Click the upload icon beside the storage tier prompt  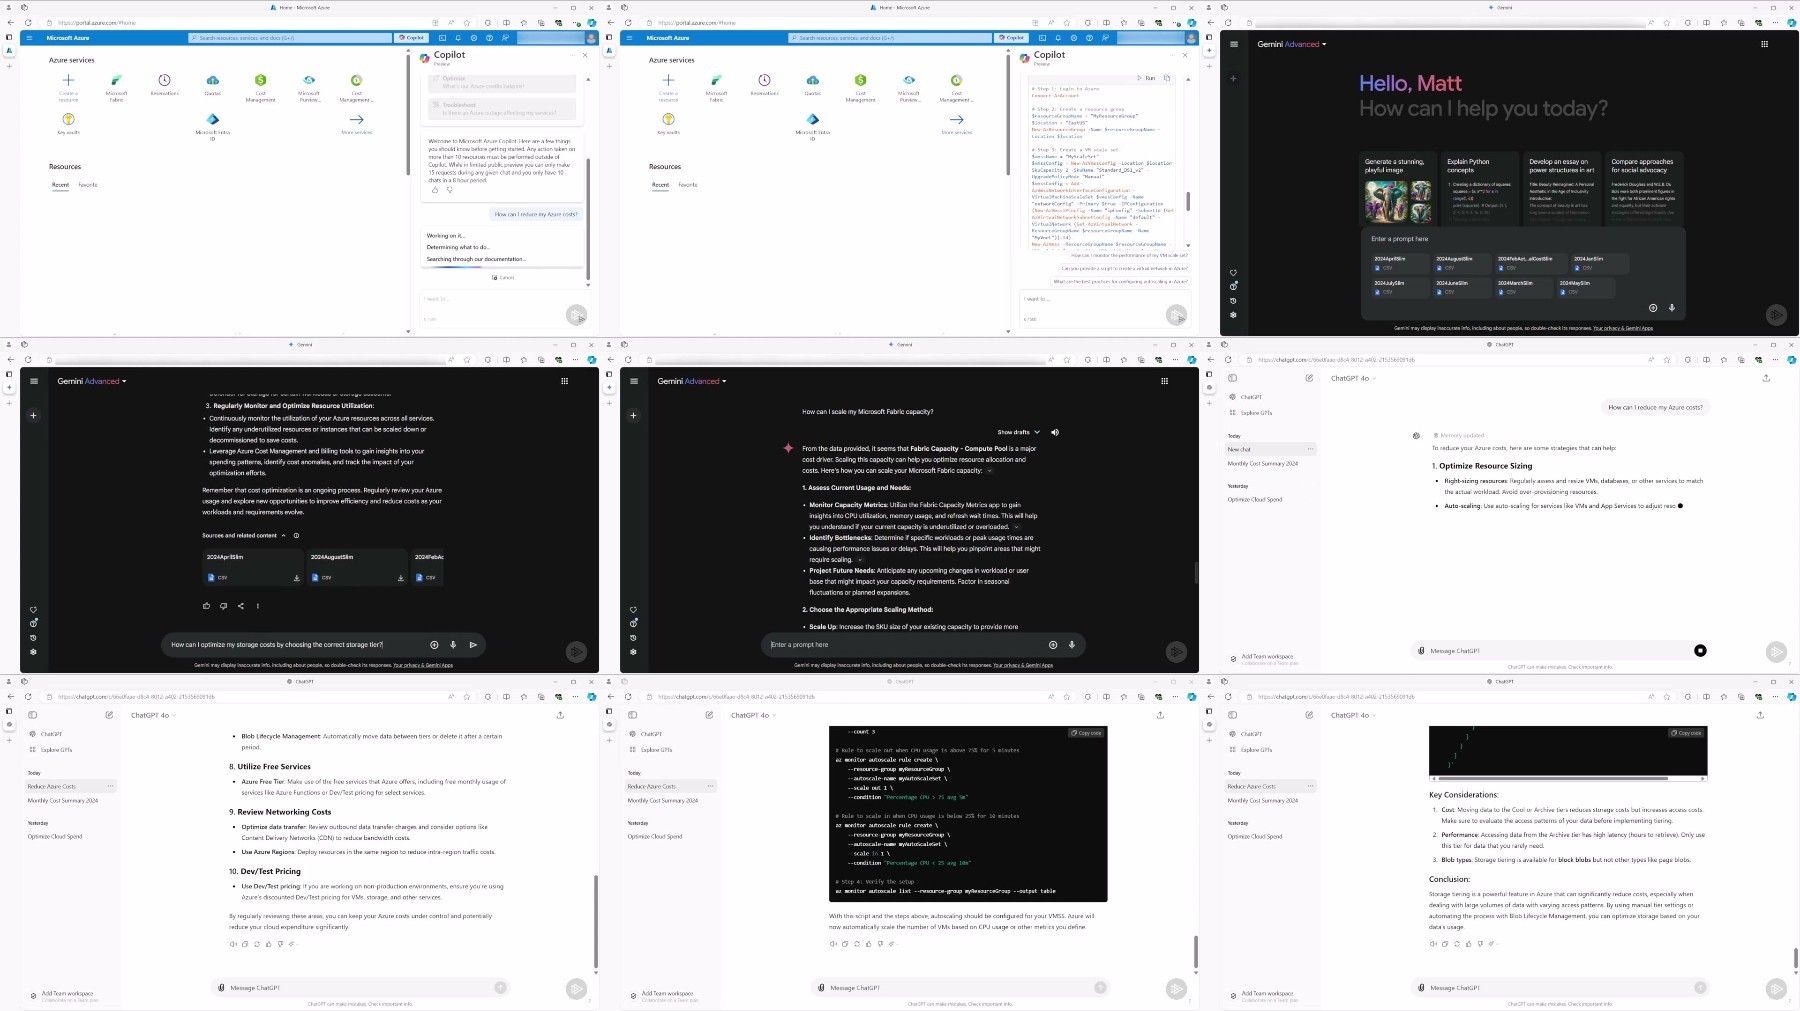click(434, 645)
